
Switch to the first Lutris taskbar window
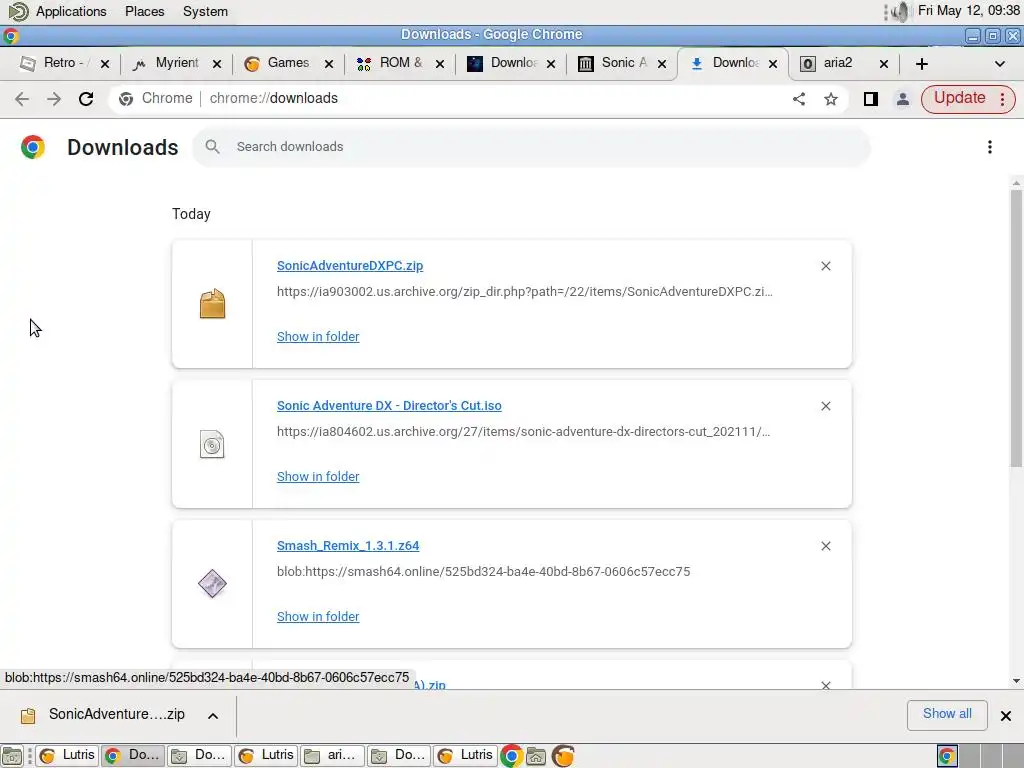[66, 756]
